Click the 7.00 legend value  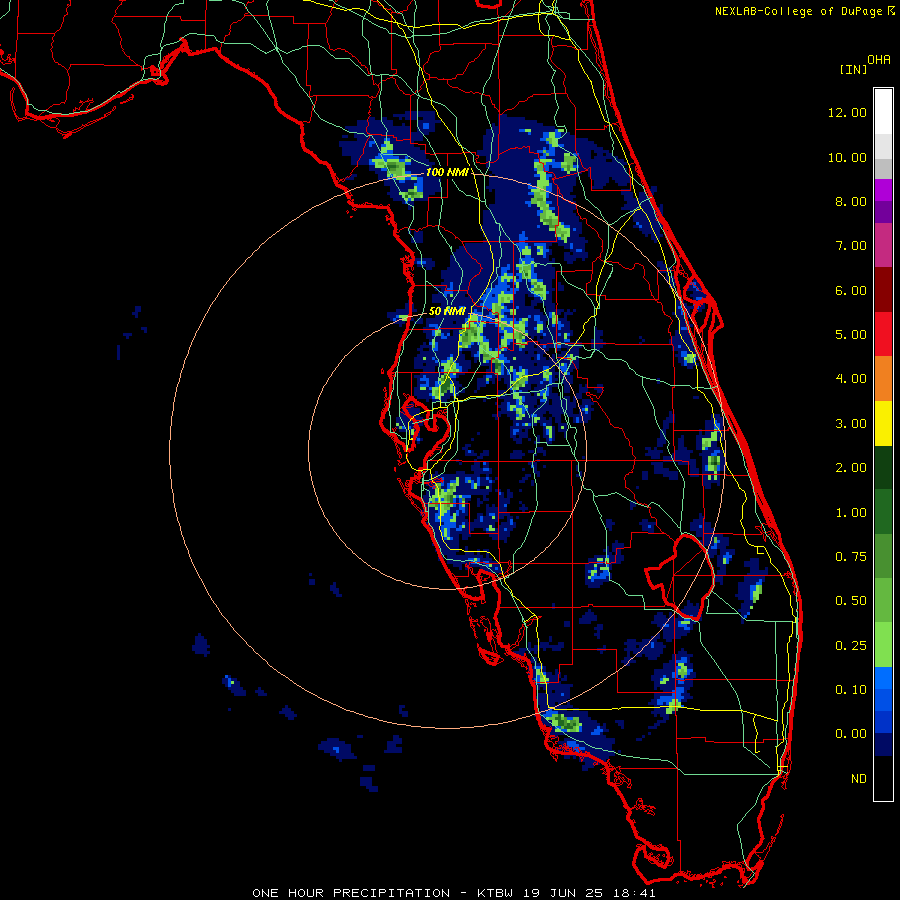tap(851, 246)
